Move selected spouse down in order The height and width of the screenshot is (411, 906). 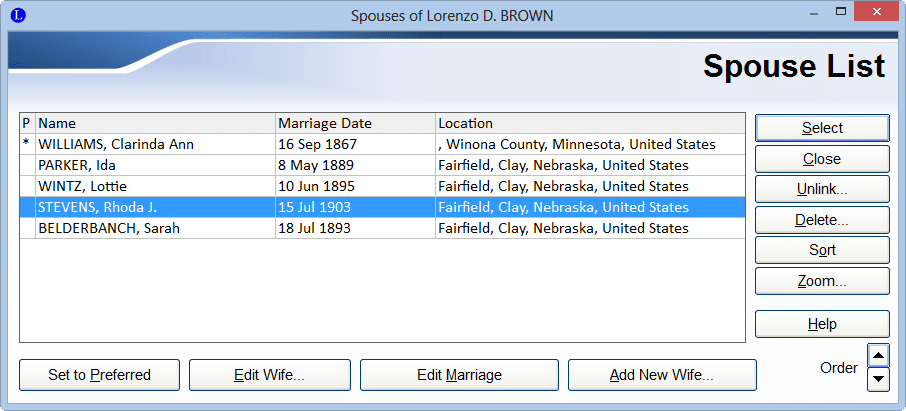(x=877, y=379)
